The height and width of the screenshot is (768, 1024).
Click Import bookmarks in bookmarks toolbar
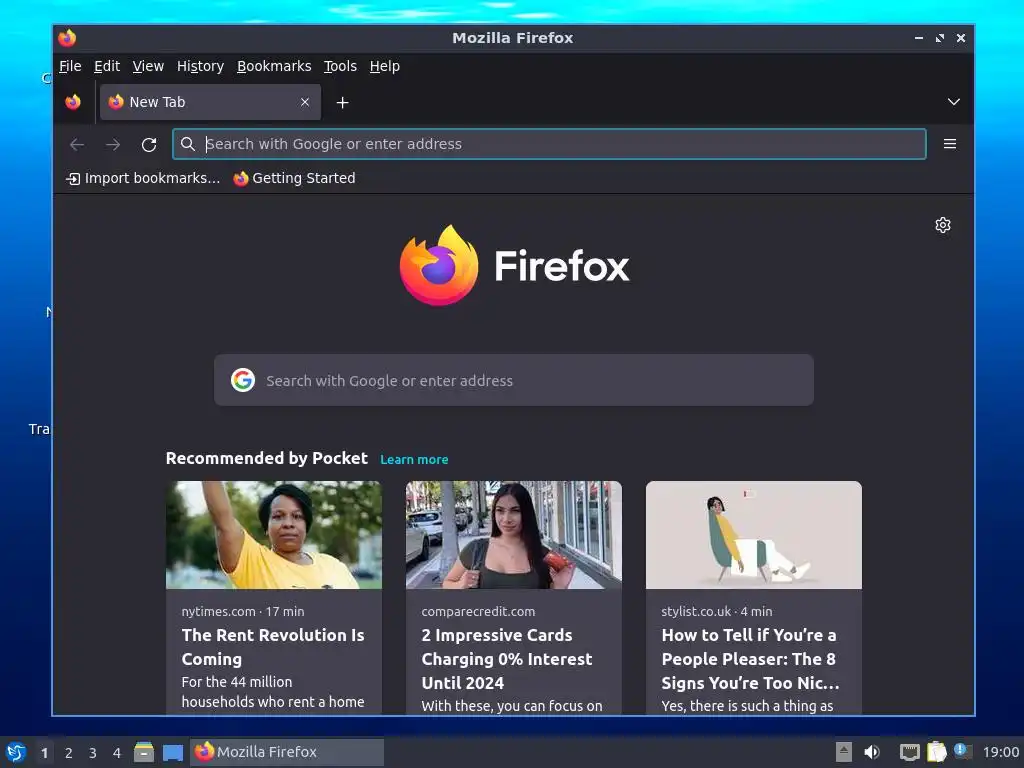(x=143, y=178)
